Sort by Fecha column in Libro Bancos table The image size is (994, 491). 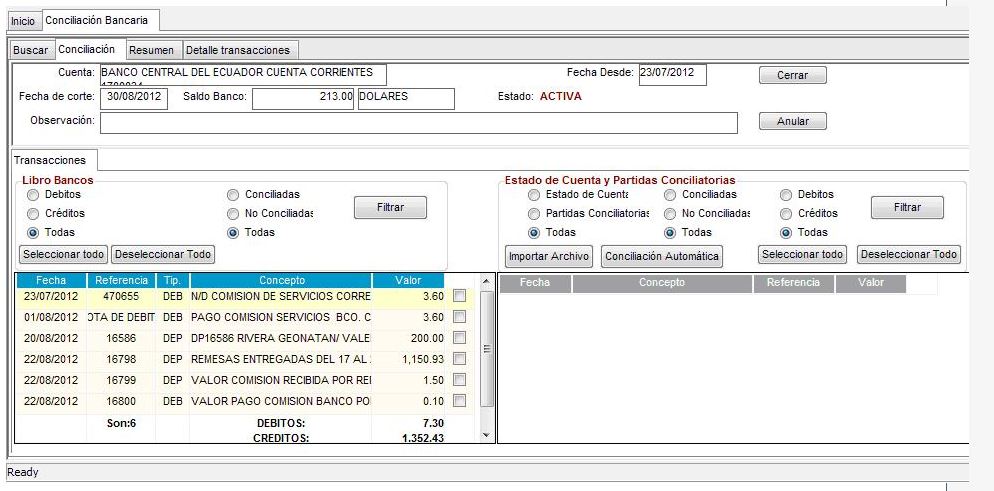(x=51, y=280)
